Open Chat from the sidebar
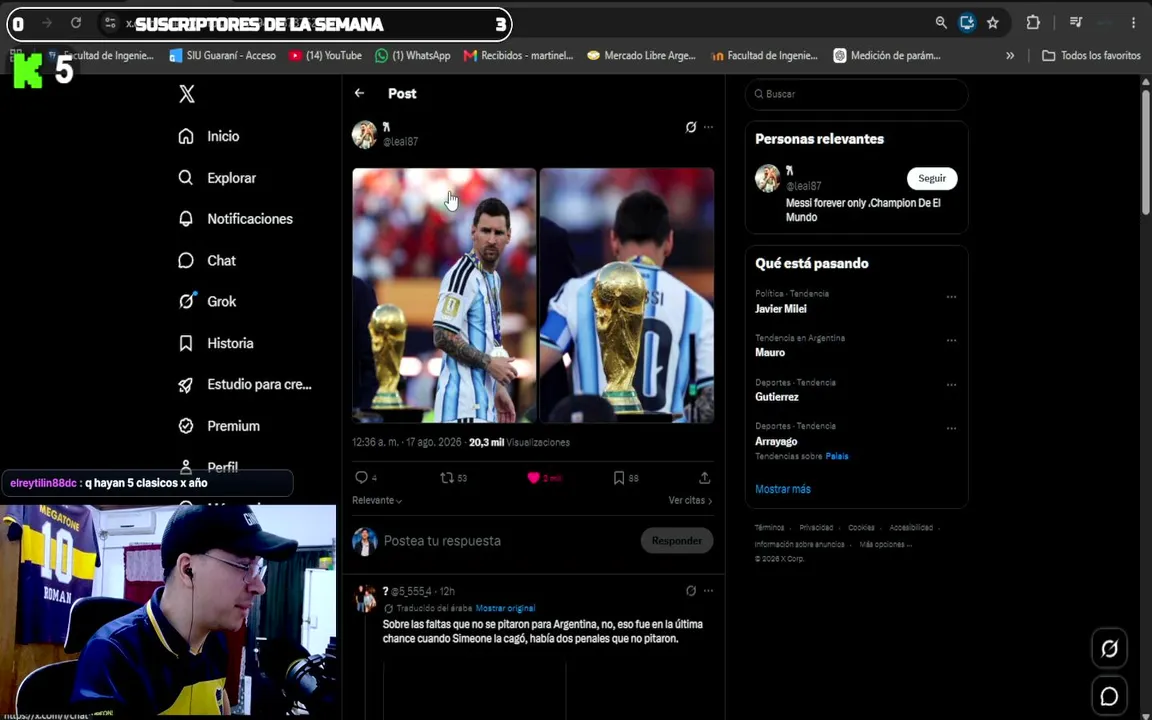The height and width of the screenshot is (720, 1152). pos(206,260)
